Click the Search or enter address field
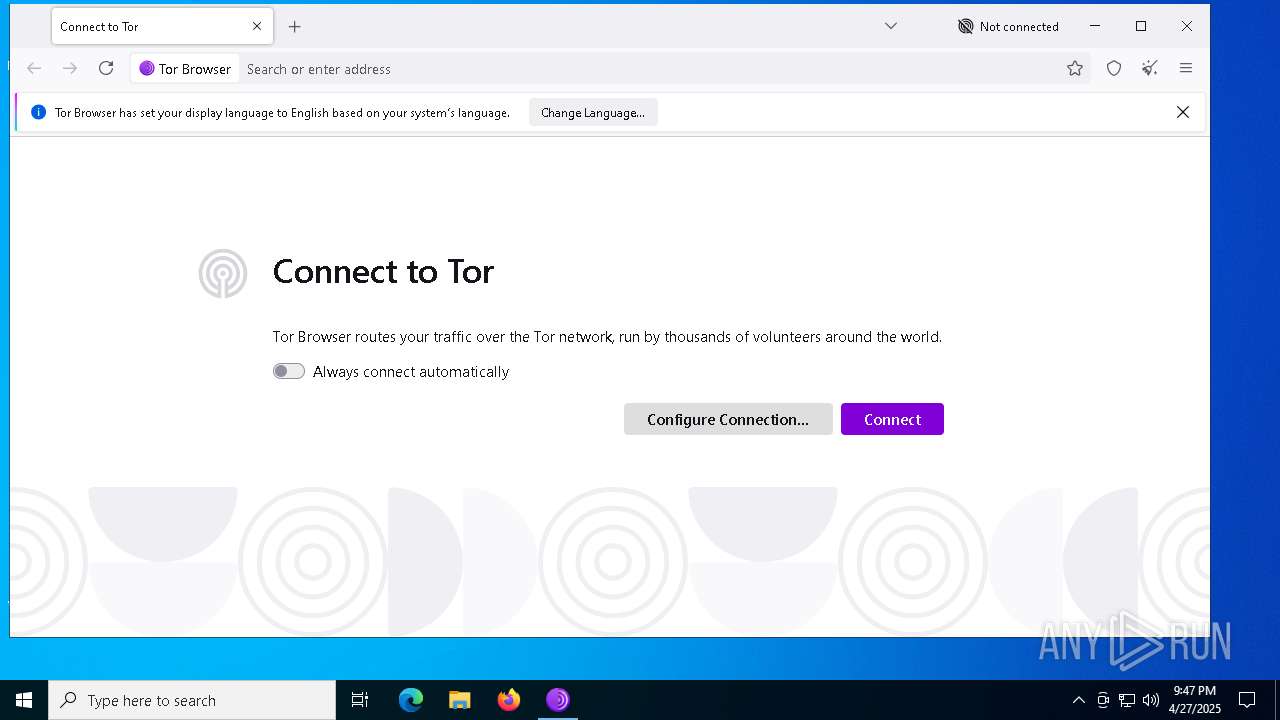 [x=650, y=69]
